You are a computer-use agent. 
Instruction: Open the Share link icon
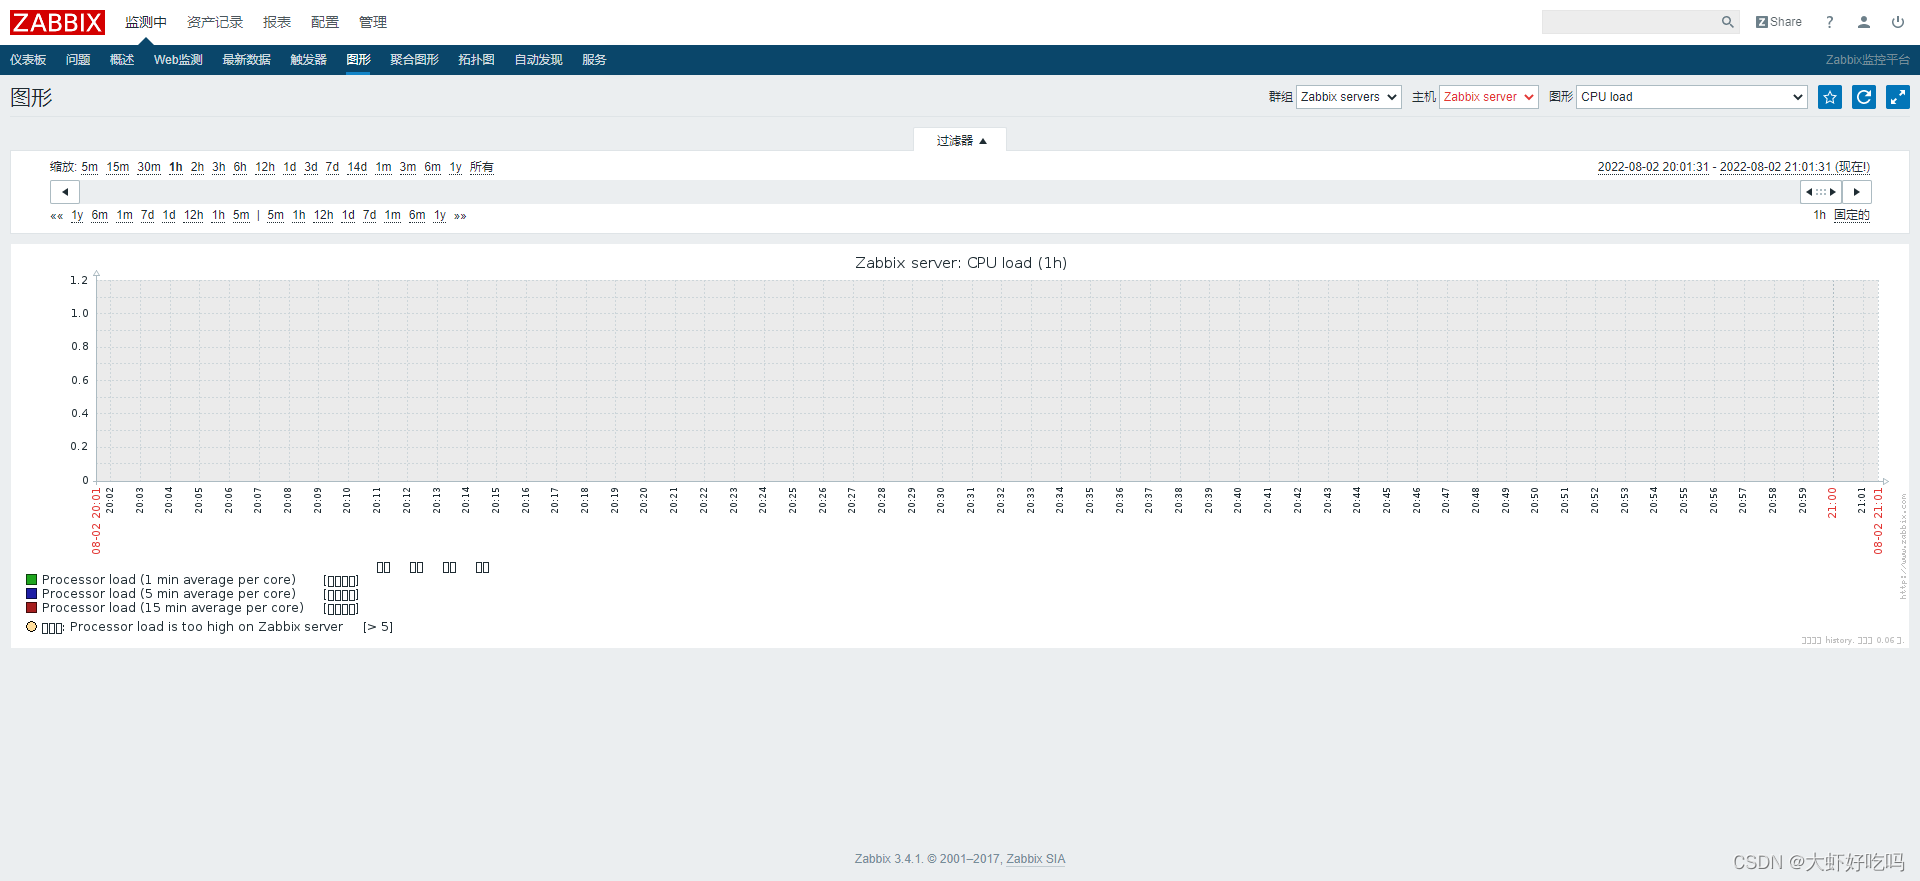point(1779,22)
